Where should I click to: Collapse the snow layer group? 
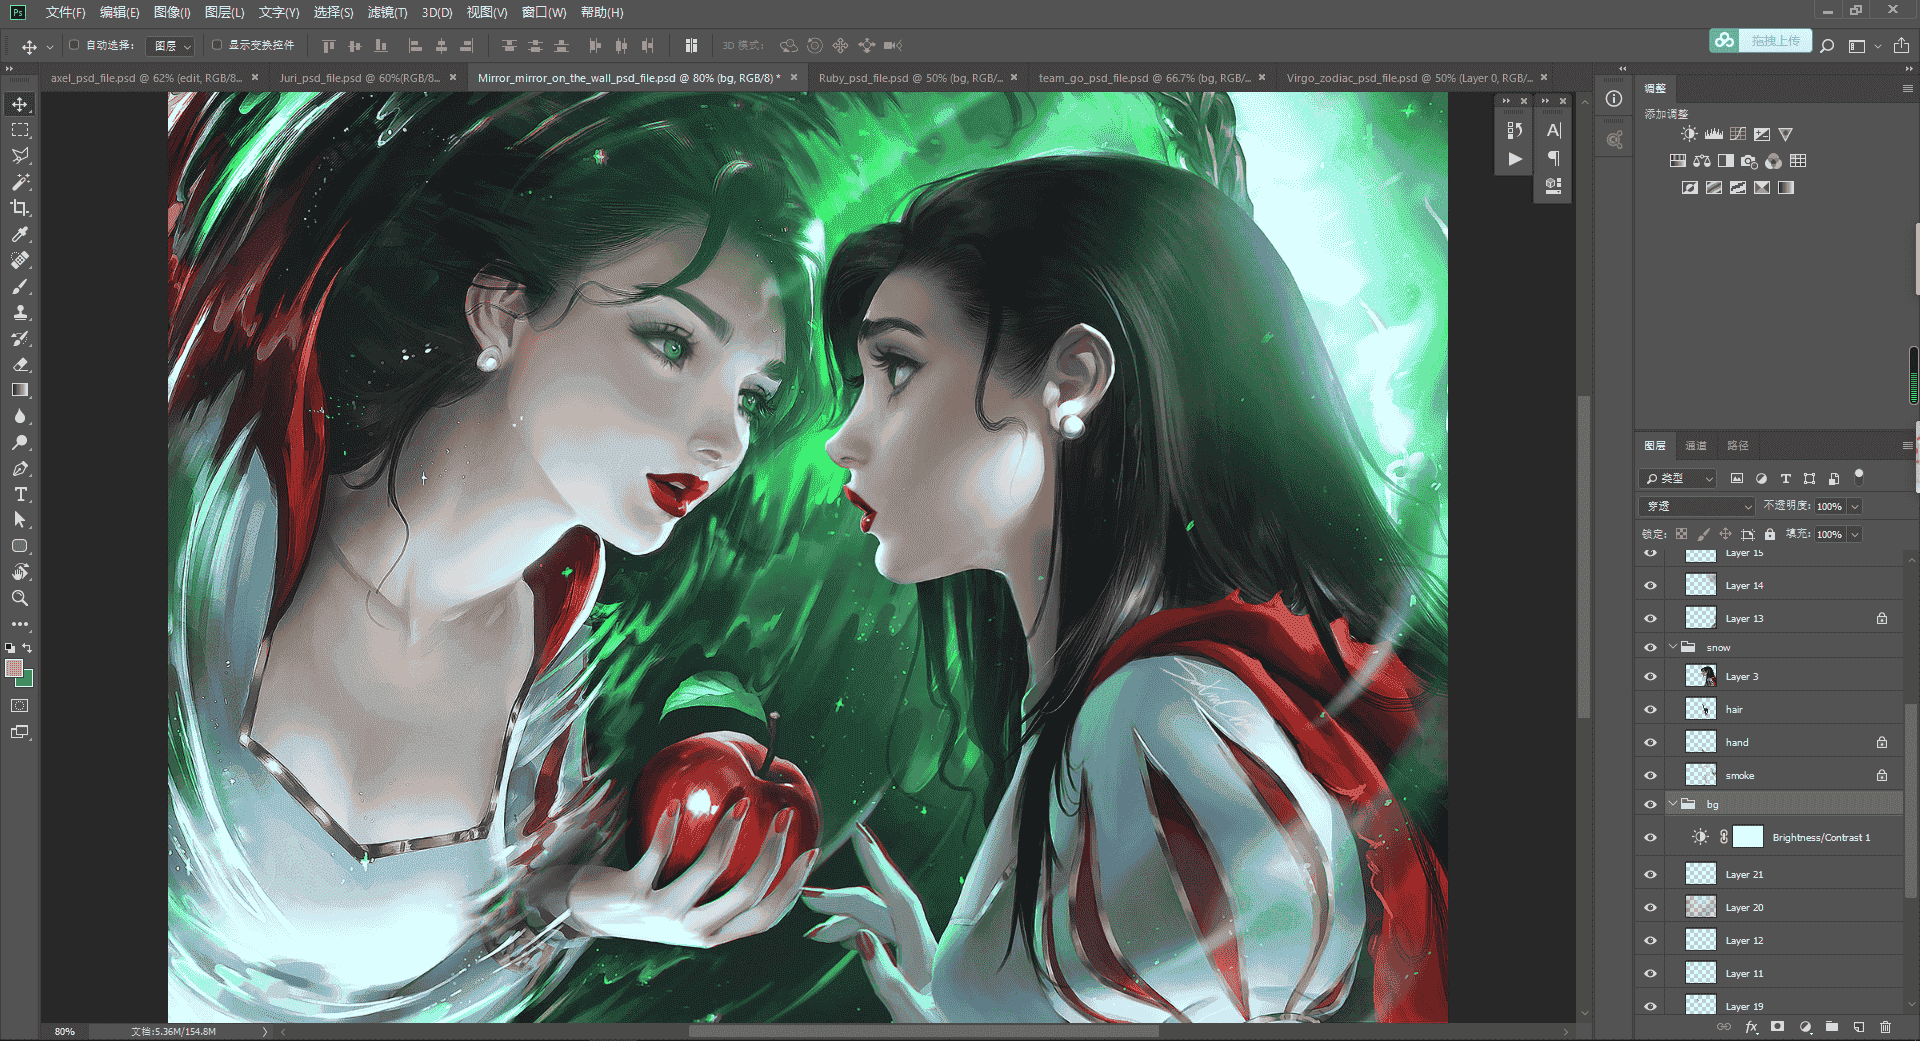1673,647
